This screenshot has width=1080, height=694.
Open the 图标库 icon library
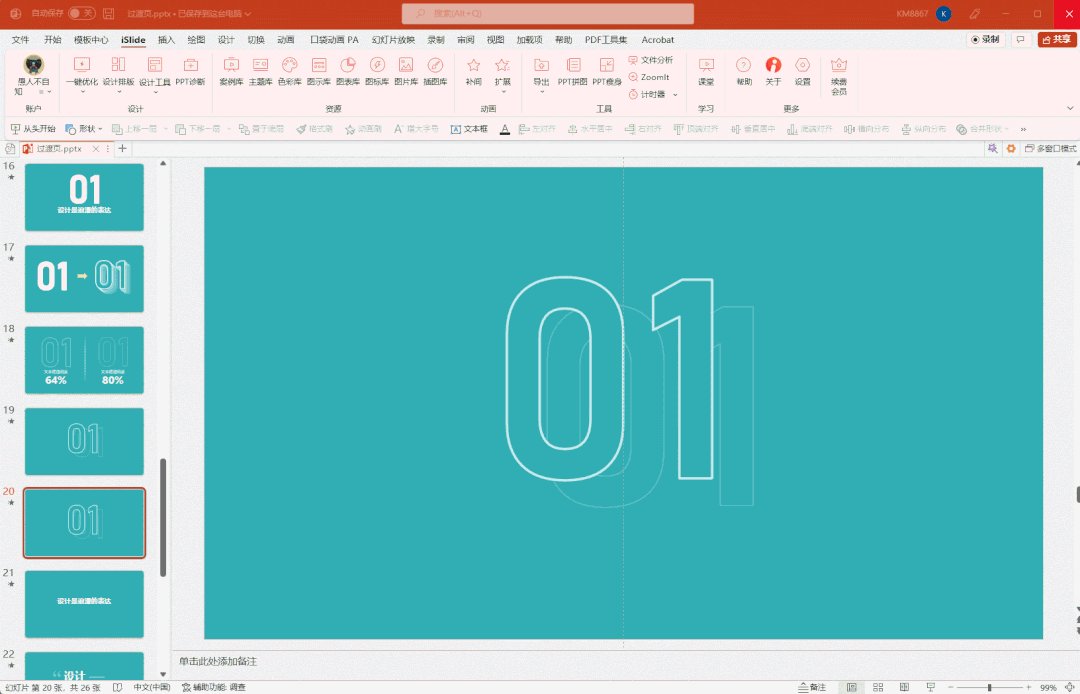(x=377, y=70)
